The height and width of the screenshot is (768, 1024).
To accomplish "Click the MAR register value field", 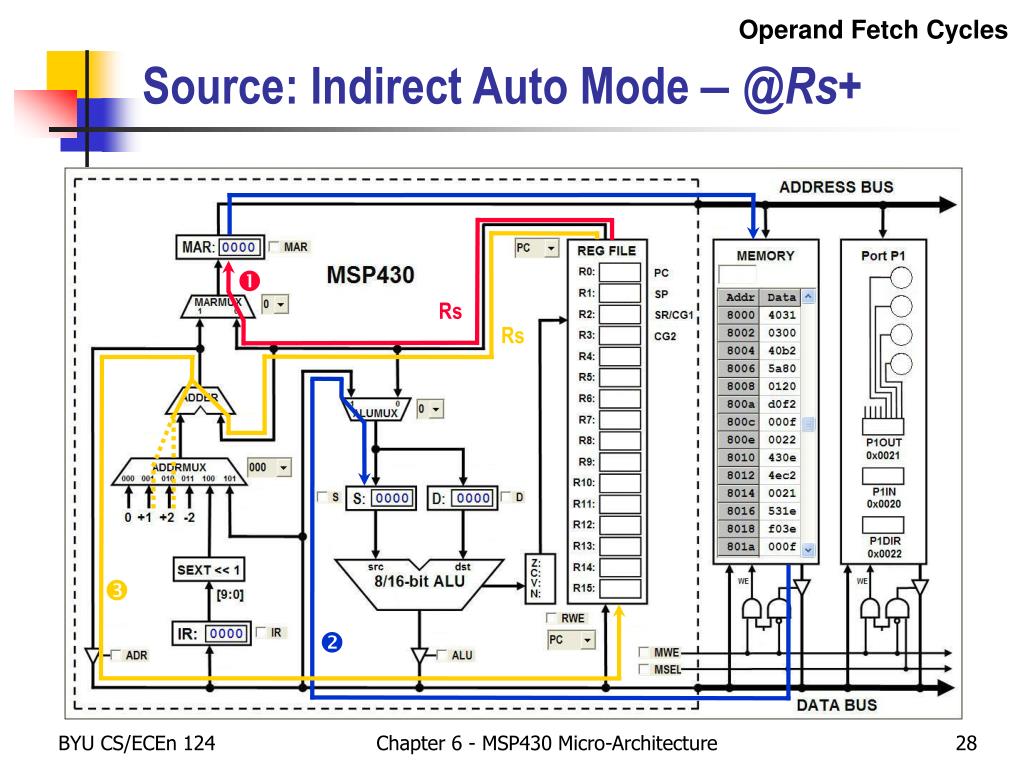I will pyautogui.click(x=240, y=248).
